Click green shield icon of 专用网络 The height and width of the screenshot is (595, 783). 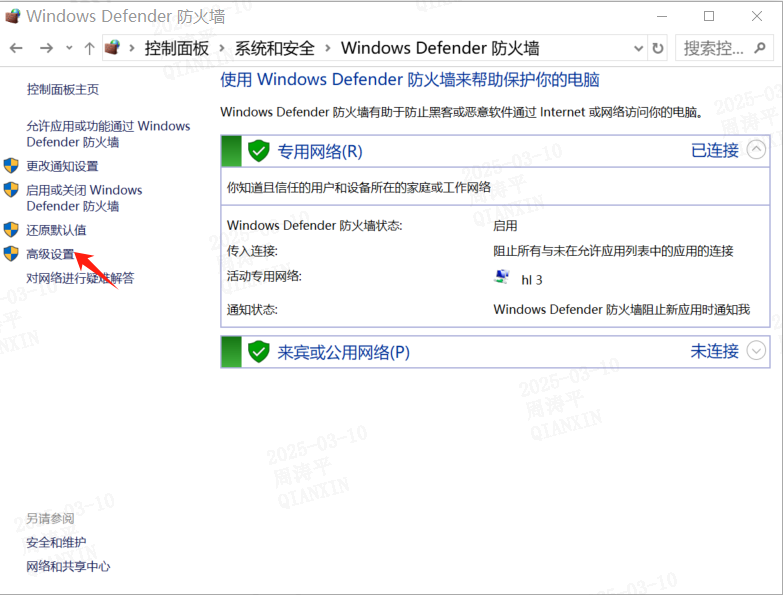[x=259, y=151]
